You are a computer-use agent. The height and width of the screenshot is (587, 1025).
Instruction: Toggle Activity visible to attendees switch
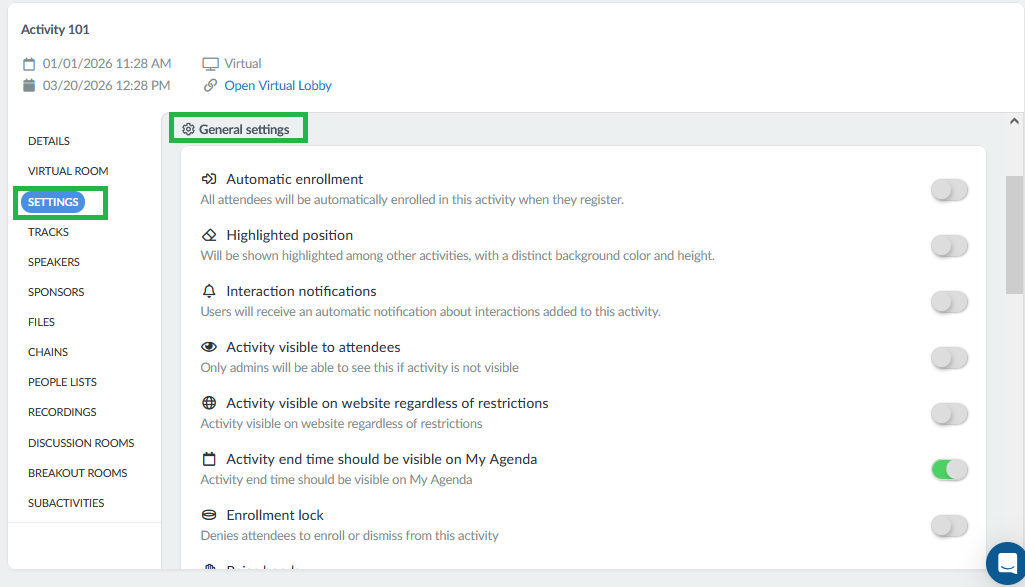949,358
